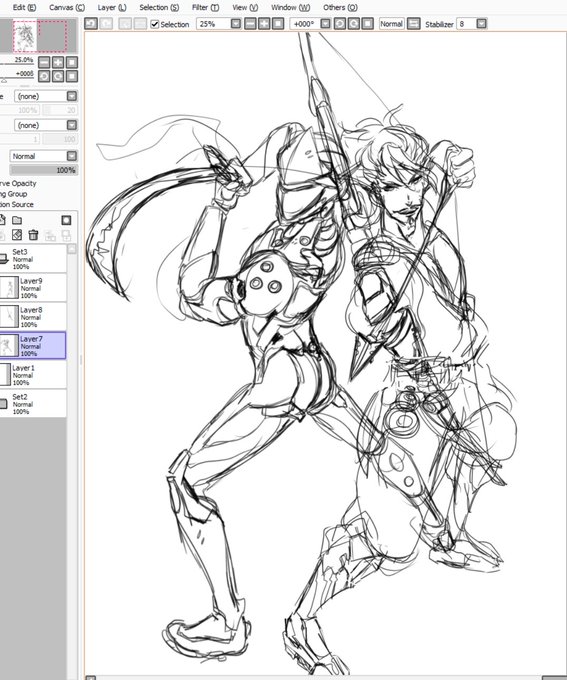The height and width of the screenshot is (680, 567).
Task: Open the layer blending mode Normal dropdown
Action: tap(72, 156)
